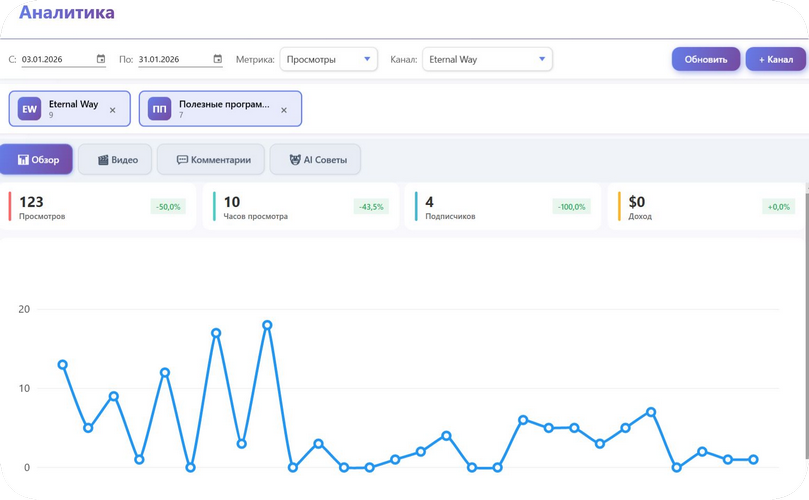Remove the Eternal Way channel chip
The width and height of the screenshot is (809, 500).
tap(112, 110)
